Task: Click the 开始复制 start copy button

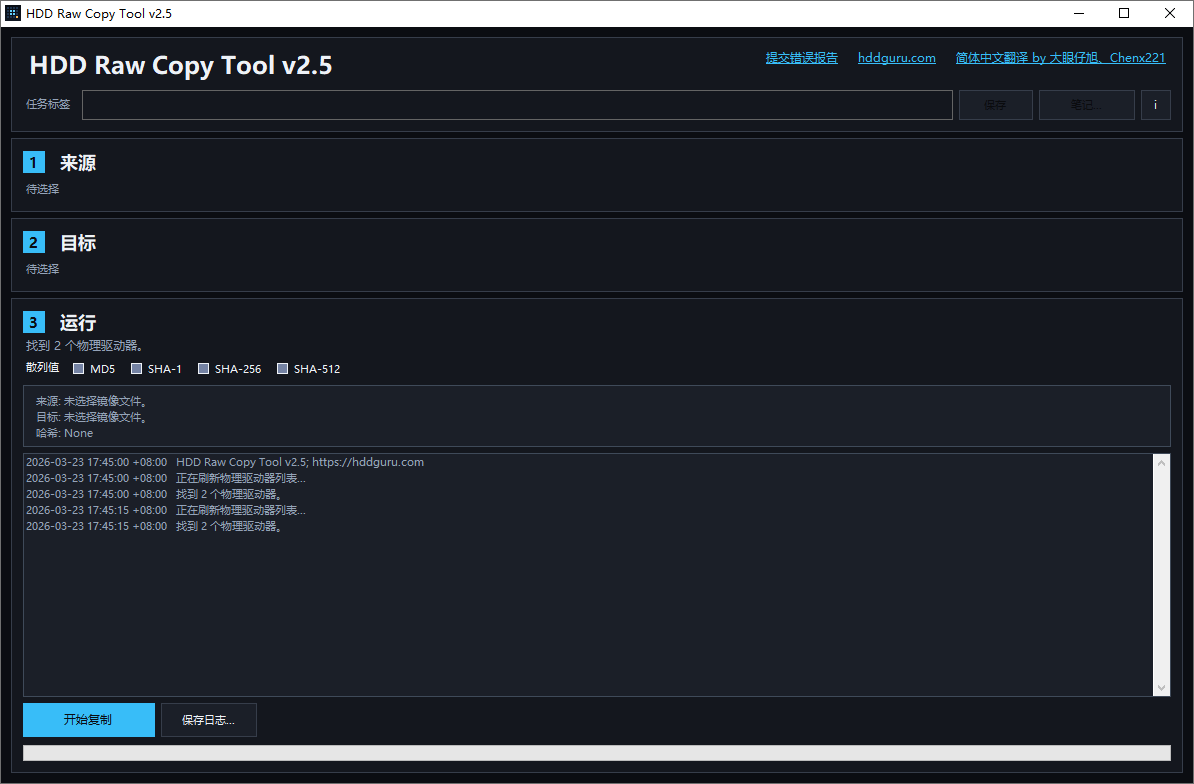Action: [x=88, y=720]
